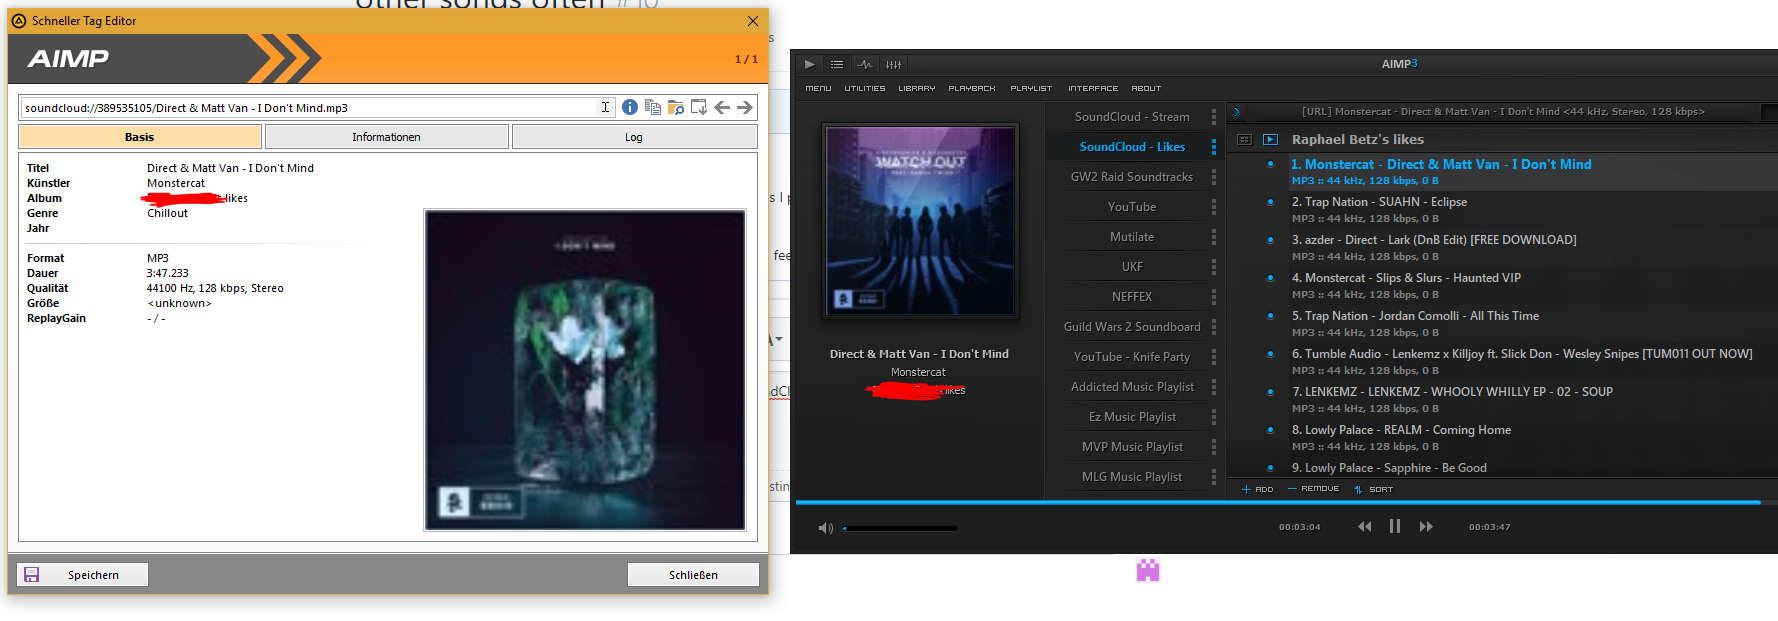Click the blue file info icon in Tag Editor
1778x621 pixels.
[630, 107]
